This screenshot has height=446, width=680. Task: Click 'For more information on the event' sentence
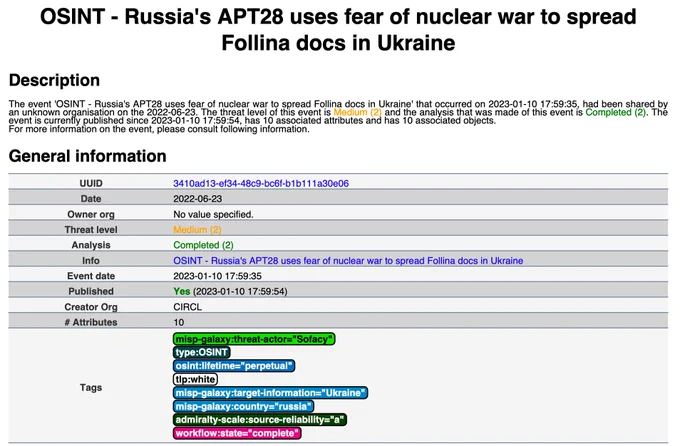(x=159, y=129)
